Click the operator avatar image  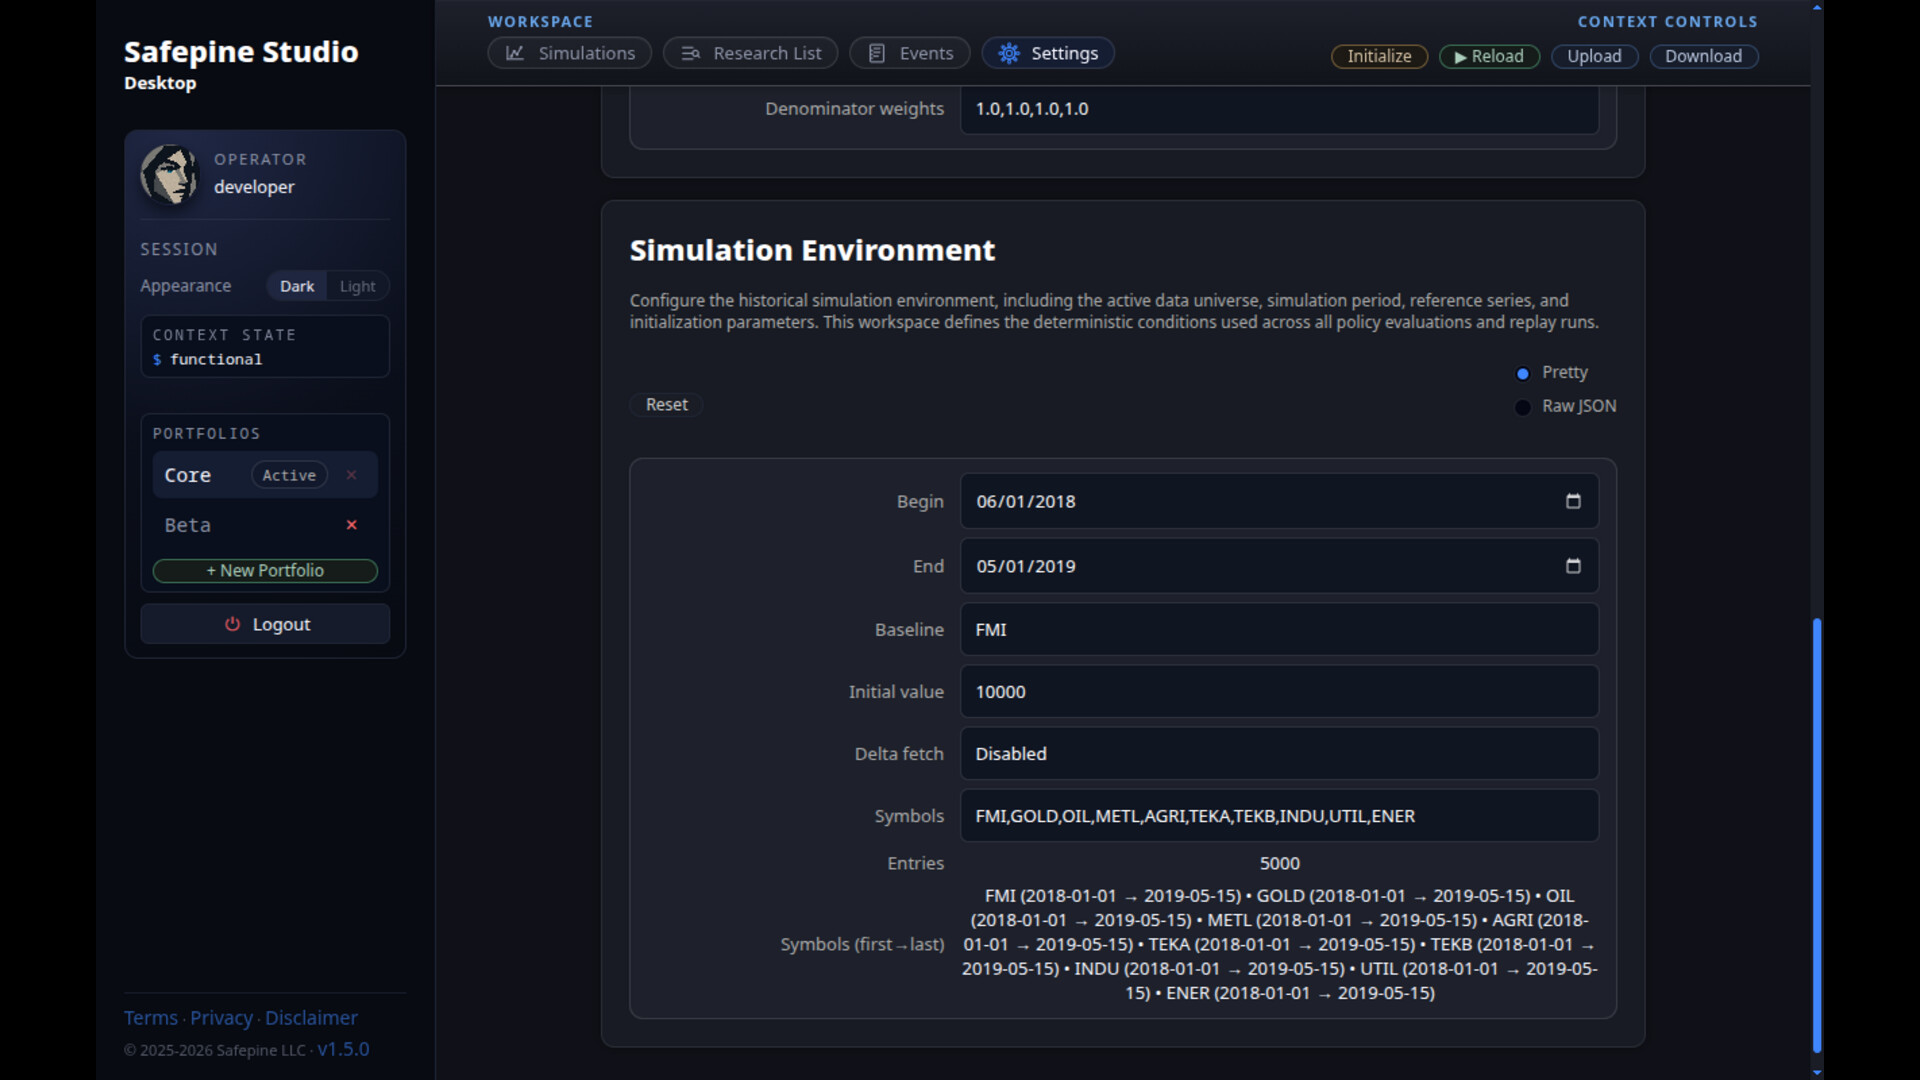(169, 174)
